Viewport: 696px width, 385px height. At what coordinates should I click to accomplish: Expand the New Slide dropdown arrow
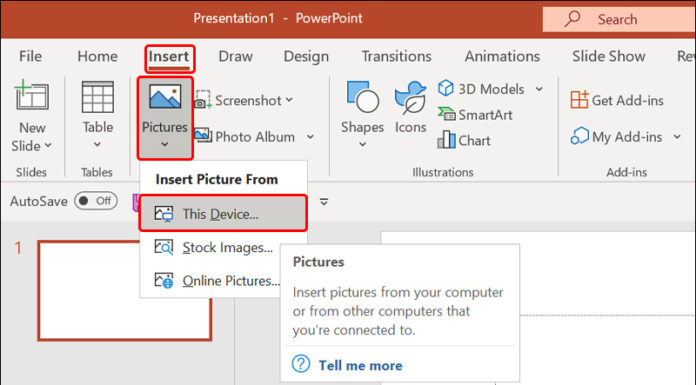click(48, 146)
